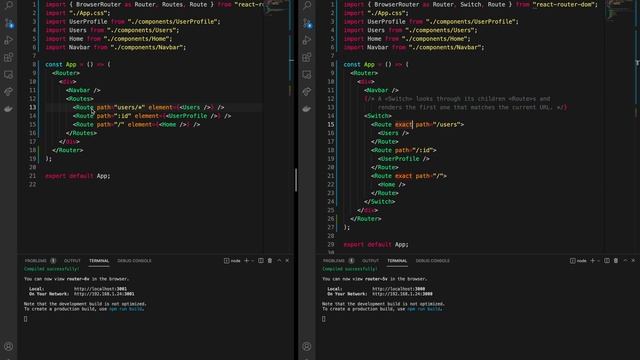Select node terminal entry in right window
Screen dimensions: 640x360
coord(578,261)
